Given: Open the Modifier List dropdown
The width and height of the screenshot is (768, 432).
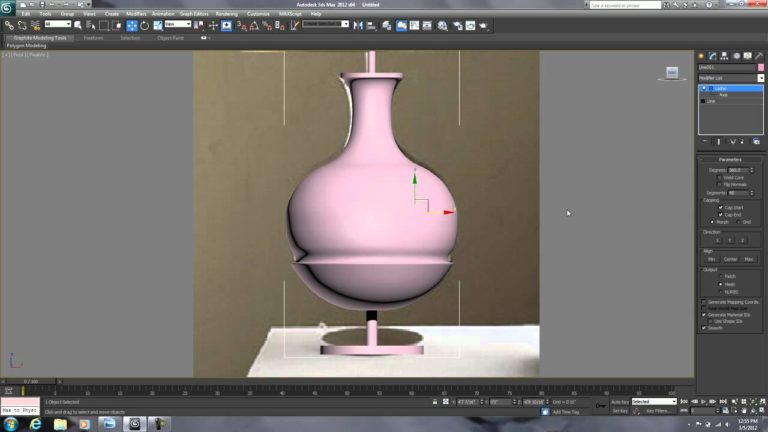Looking at the screenshot, I should [729, 77].
